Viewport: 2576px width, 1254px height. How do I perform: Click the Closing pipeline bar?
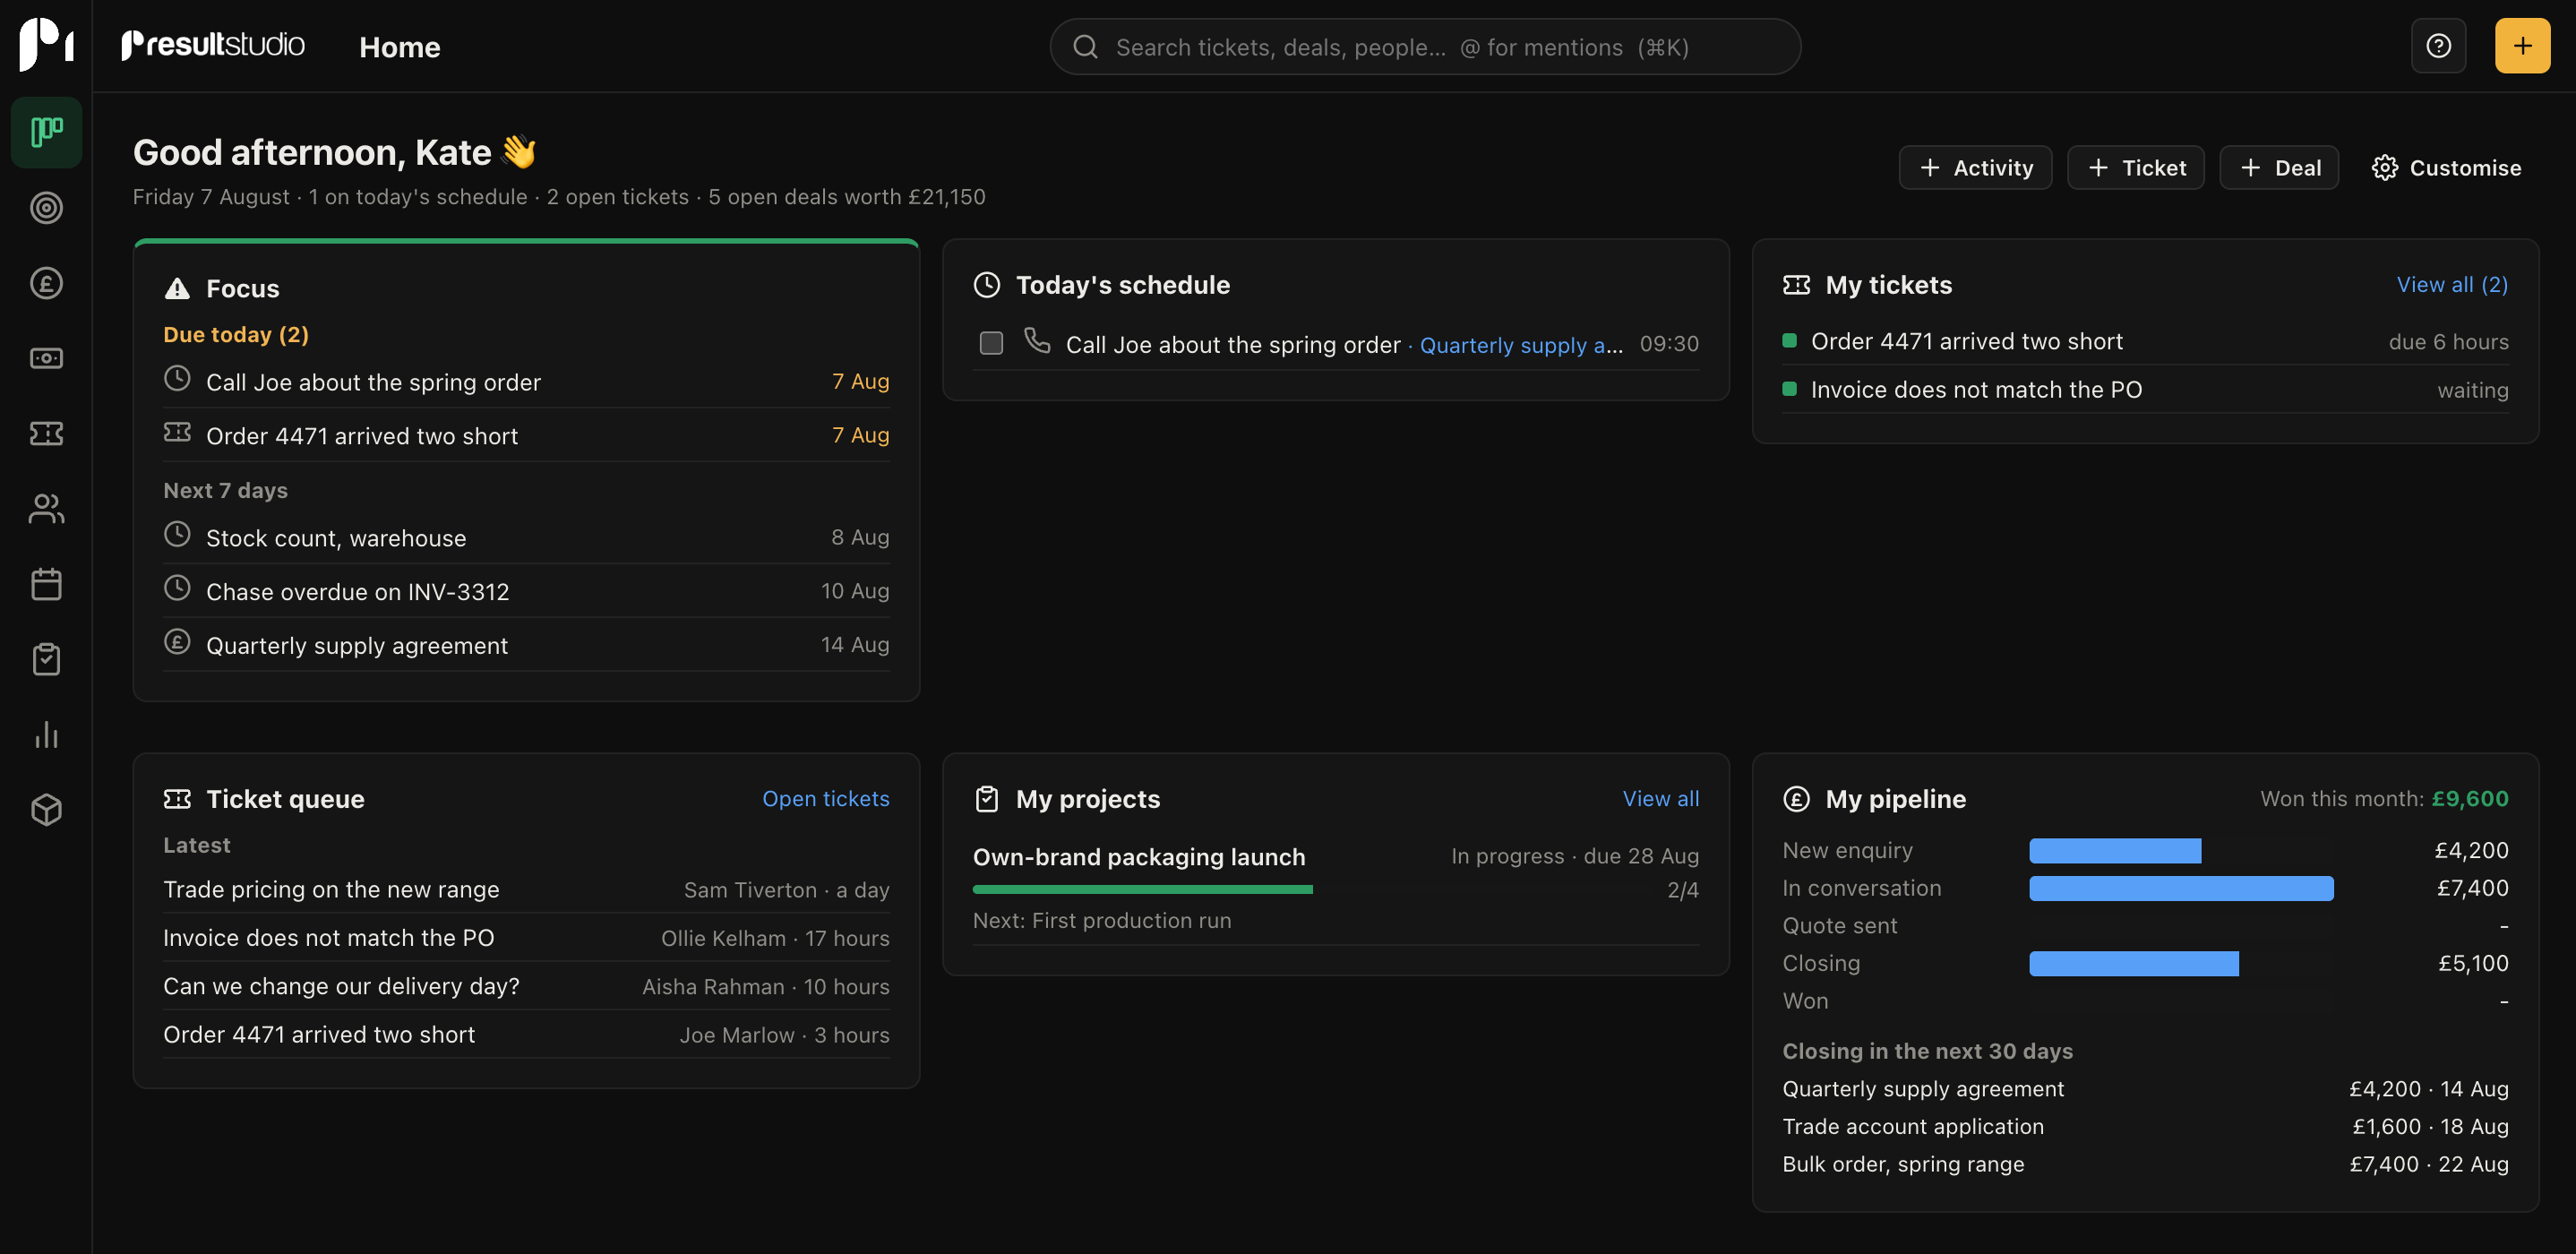[x=2133, y=963]
